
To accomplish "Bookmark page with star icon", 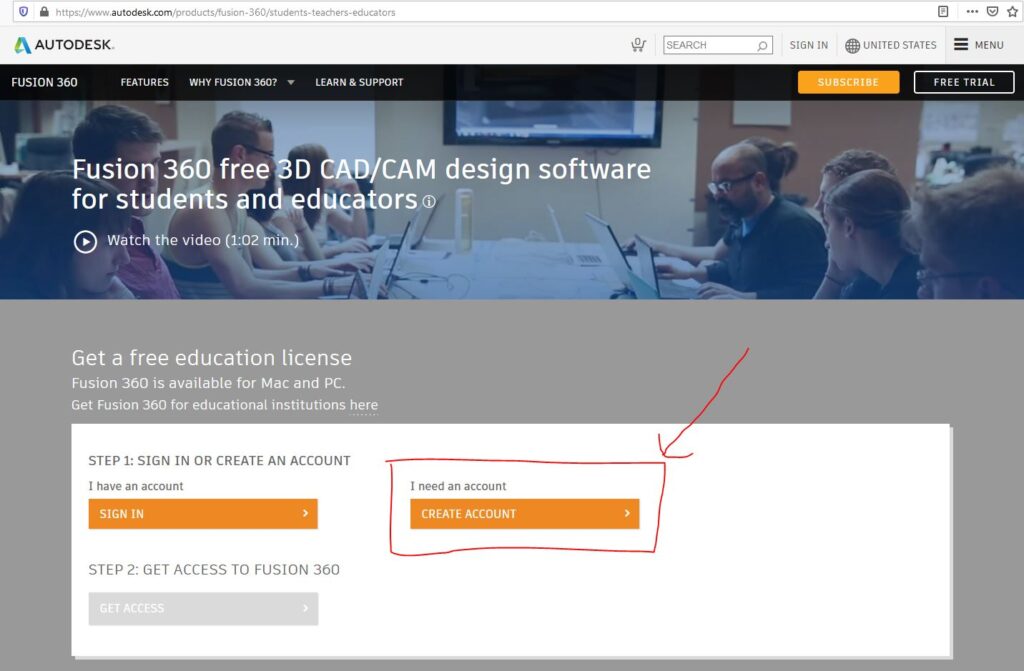I will point(1013,11).
